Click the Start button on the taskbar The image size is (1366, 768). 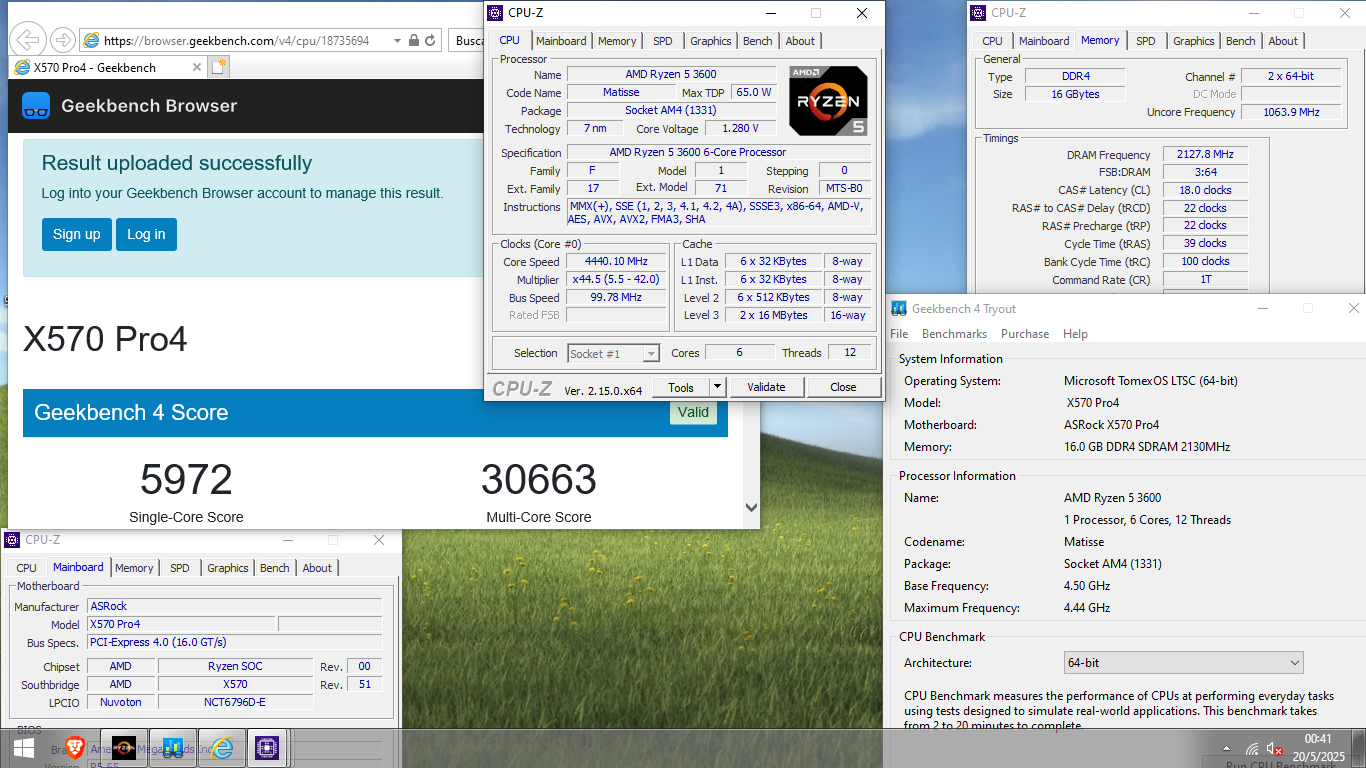[23, 748]
